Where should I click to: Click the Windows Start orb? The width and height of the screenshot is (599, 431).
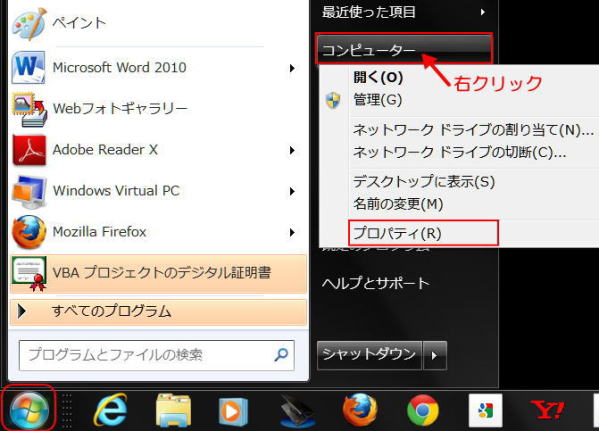[x=29, y=409]
